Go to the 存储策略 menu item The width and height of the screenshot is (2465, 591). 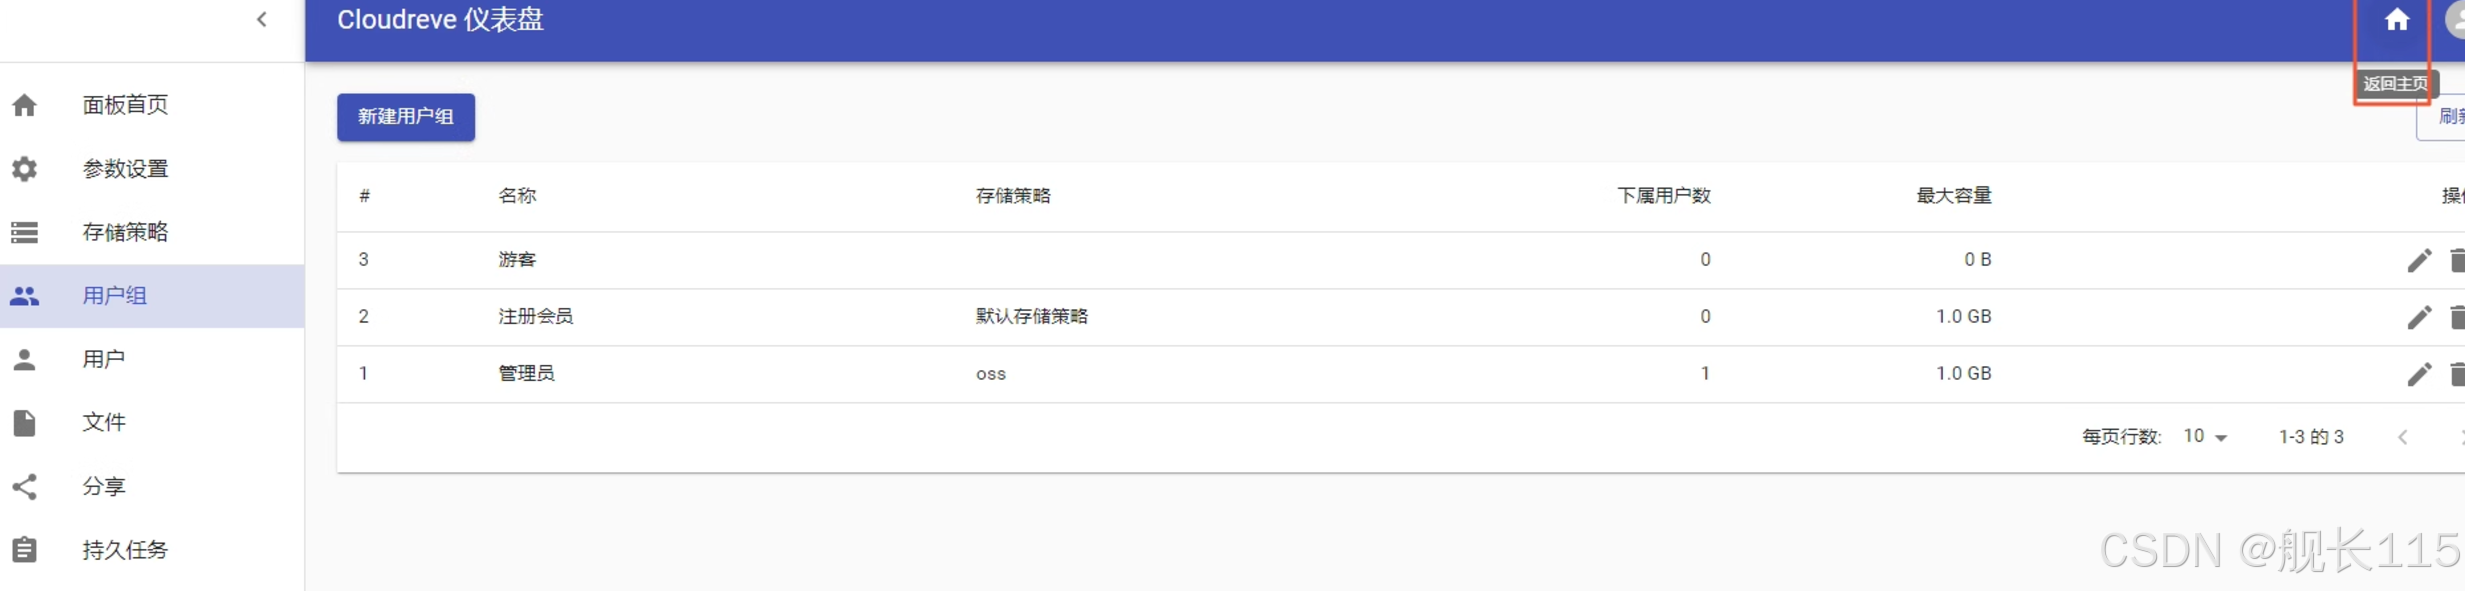(x=152, y=232)
